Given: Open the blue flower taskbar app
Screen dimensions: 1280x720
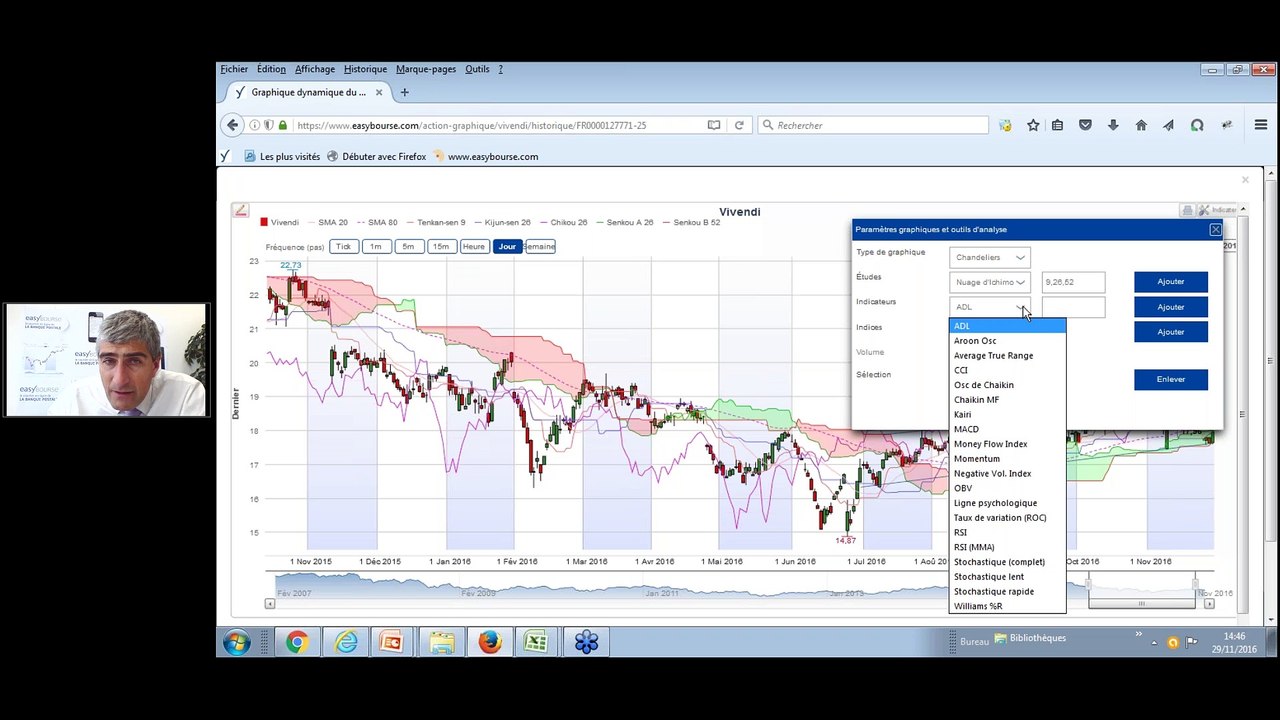Looking at the screenshot, I should [x=586, y=642].
